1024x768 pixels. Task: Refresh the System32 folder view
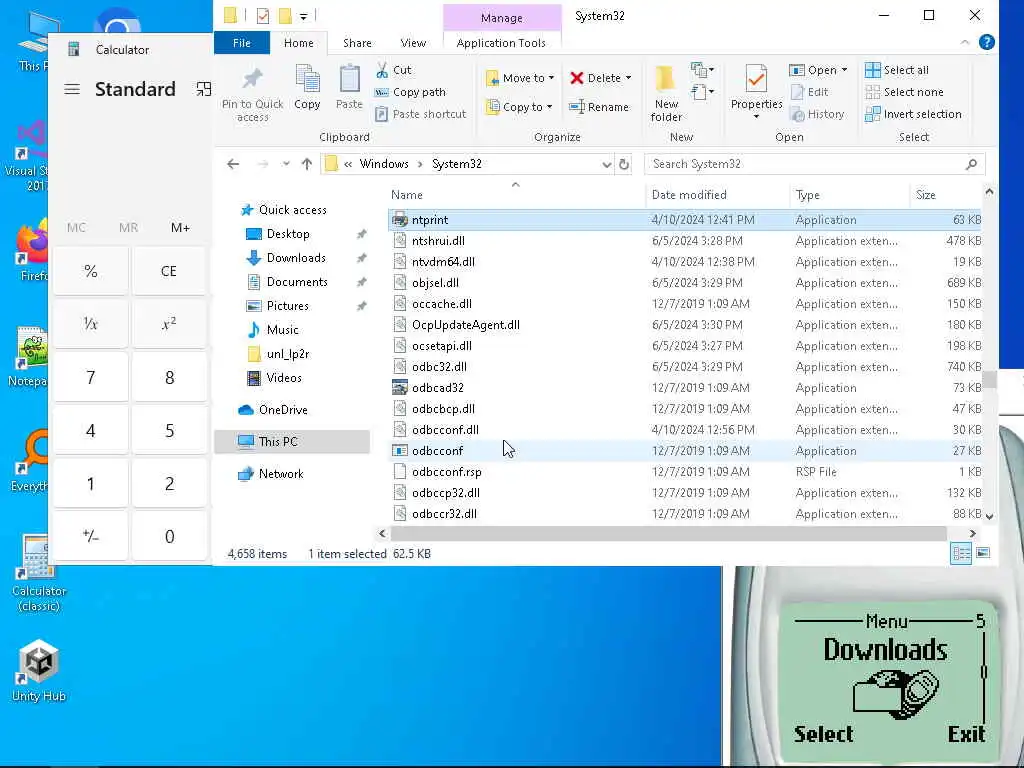(624, 164)
